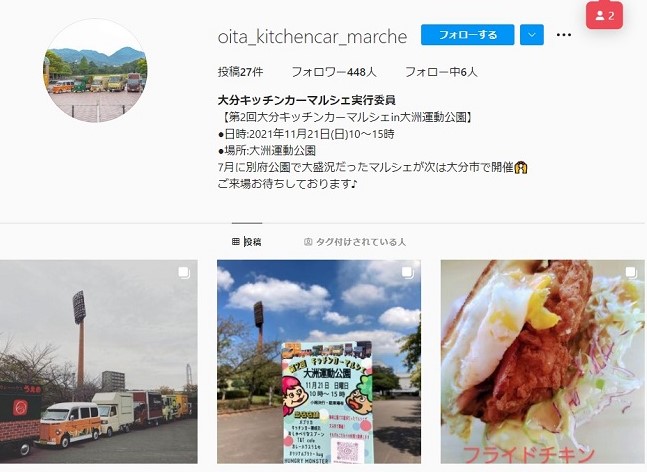Open the kitchen cars lineup photo post

[x=99, y=361]
